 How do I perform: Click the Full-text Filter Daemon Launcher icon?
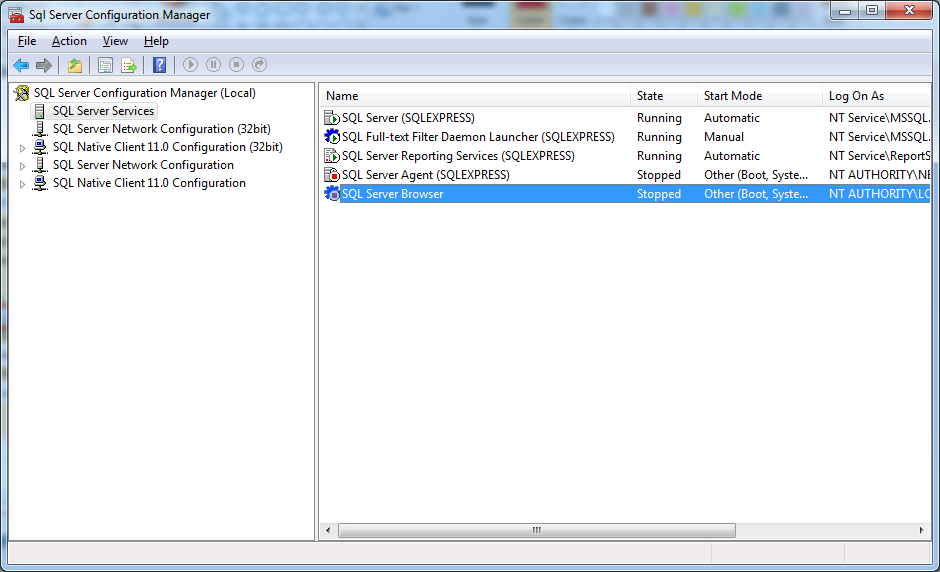click(332, 137)
